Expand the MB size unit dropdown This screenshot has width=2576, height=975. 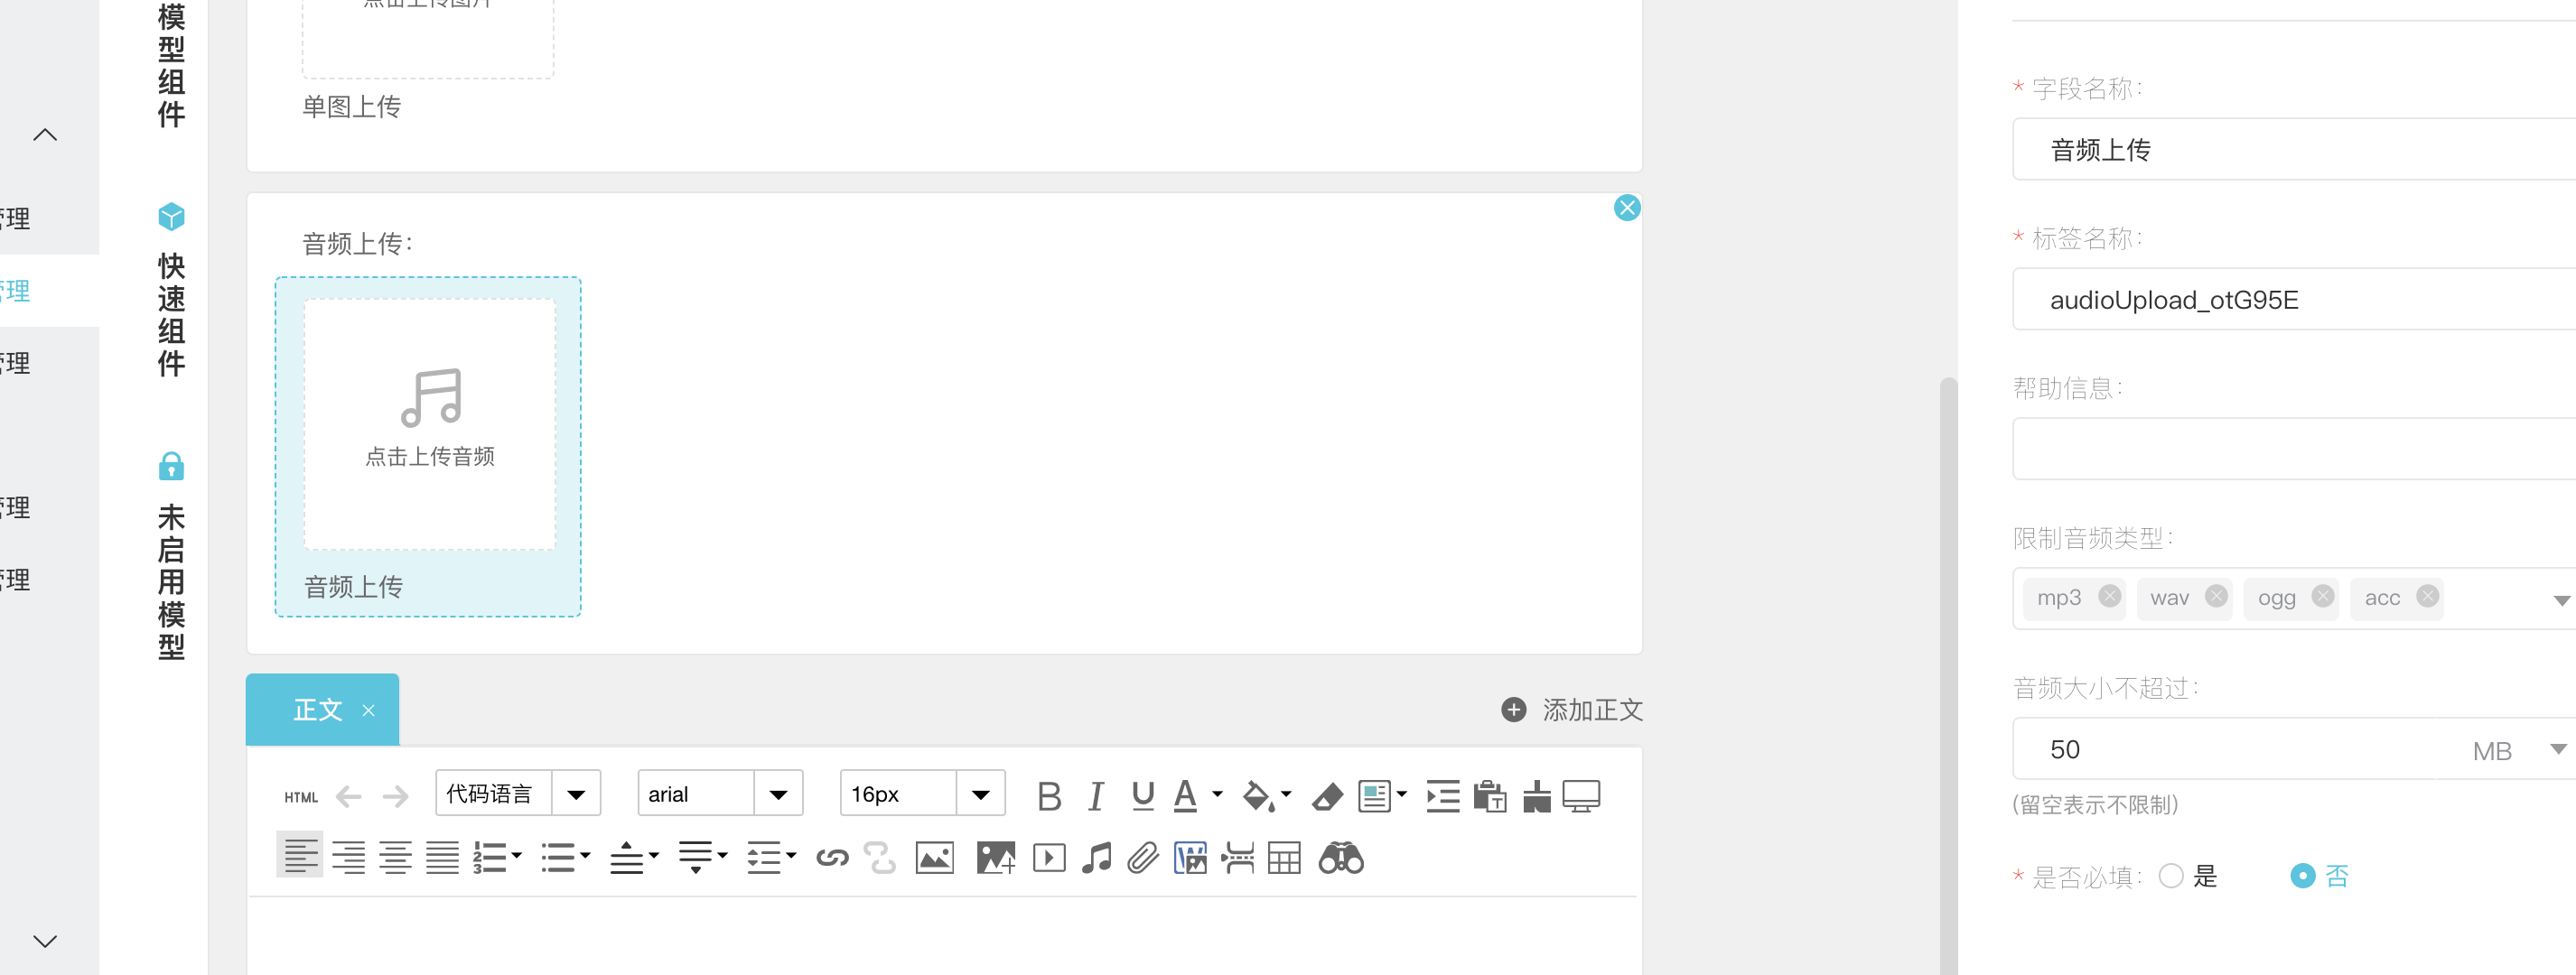[2556, 749]
